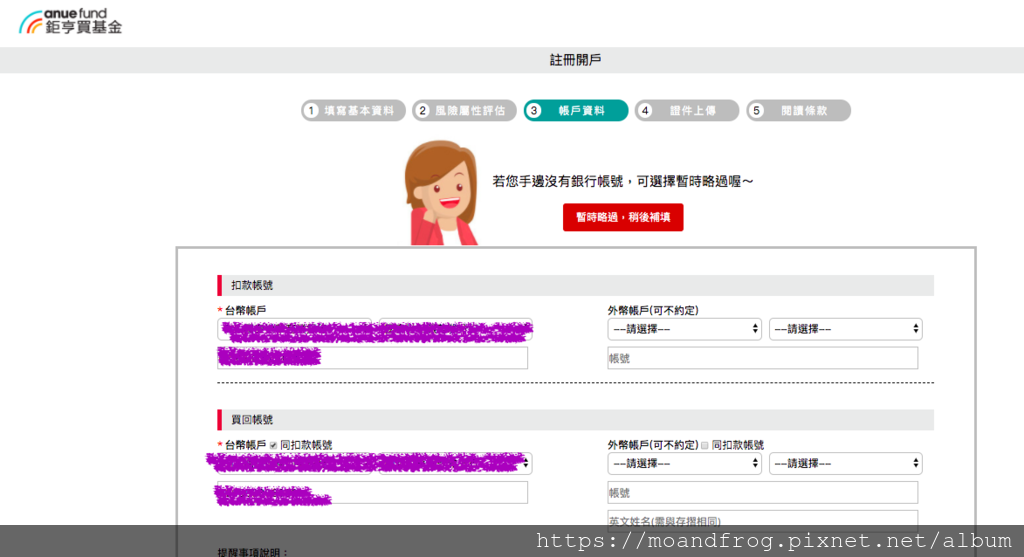Viewport: 1024px width, 557px height.
Task: Go to step 5 閱讀條款
Action: pyautogui.click(x=798, y=110)
